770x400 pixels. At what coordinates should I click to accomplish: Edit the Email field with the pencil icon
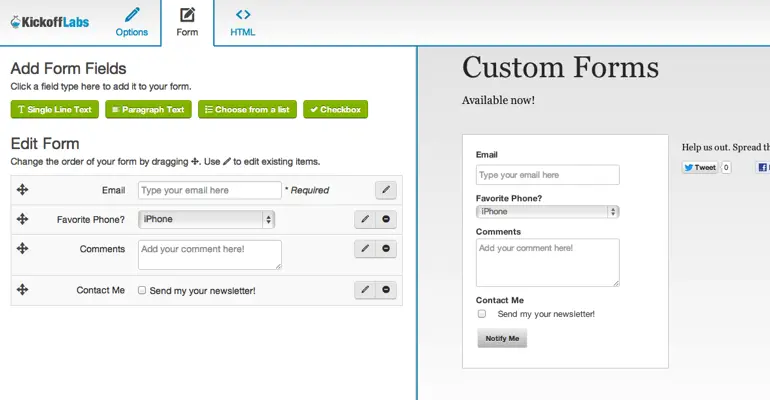tap(386, 190)
